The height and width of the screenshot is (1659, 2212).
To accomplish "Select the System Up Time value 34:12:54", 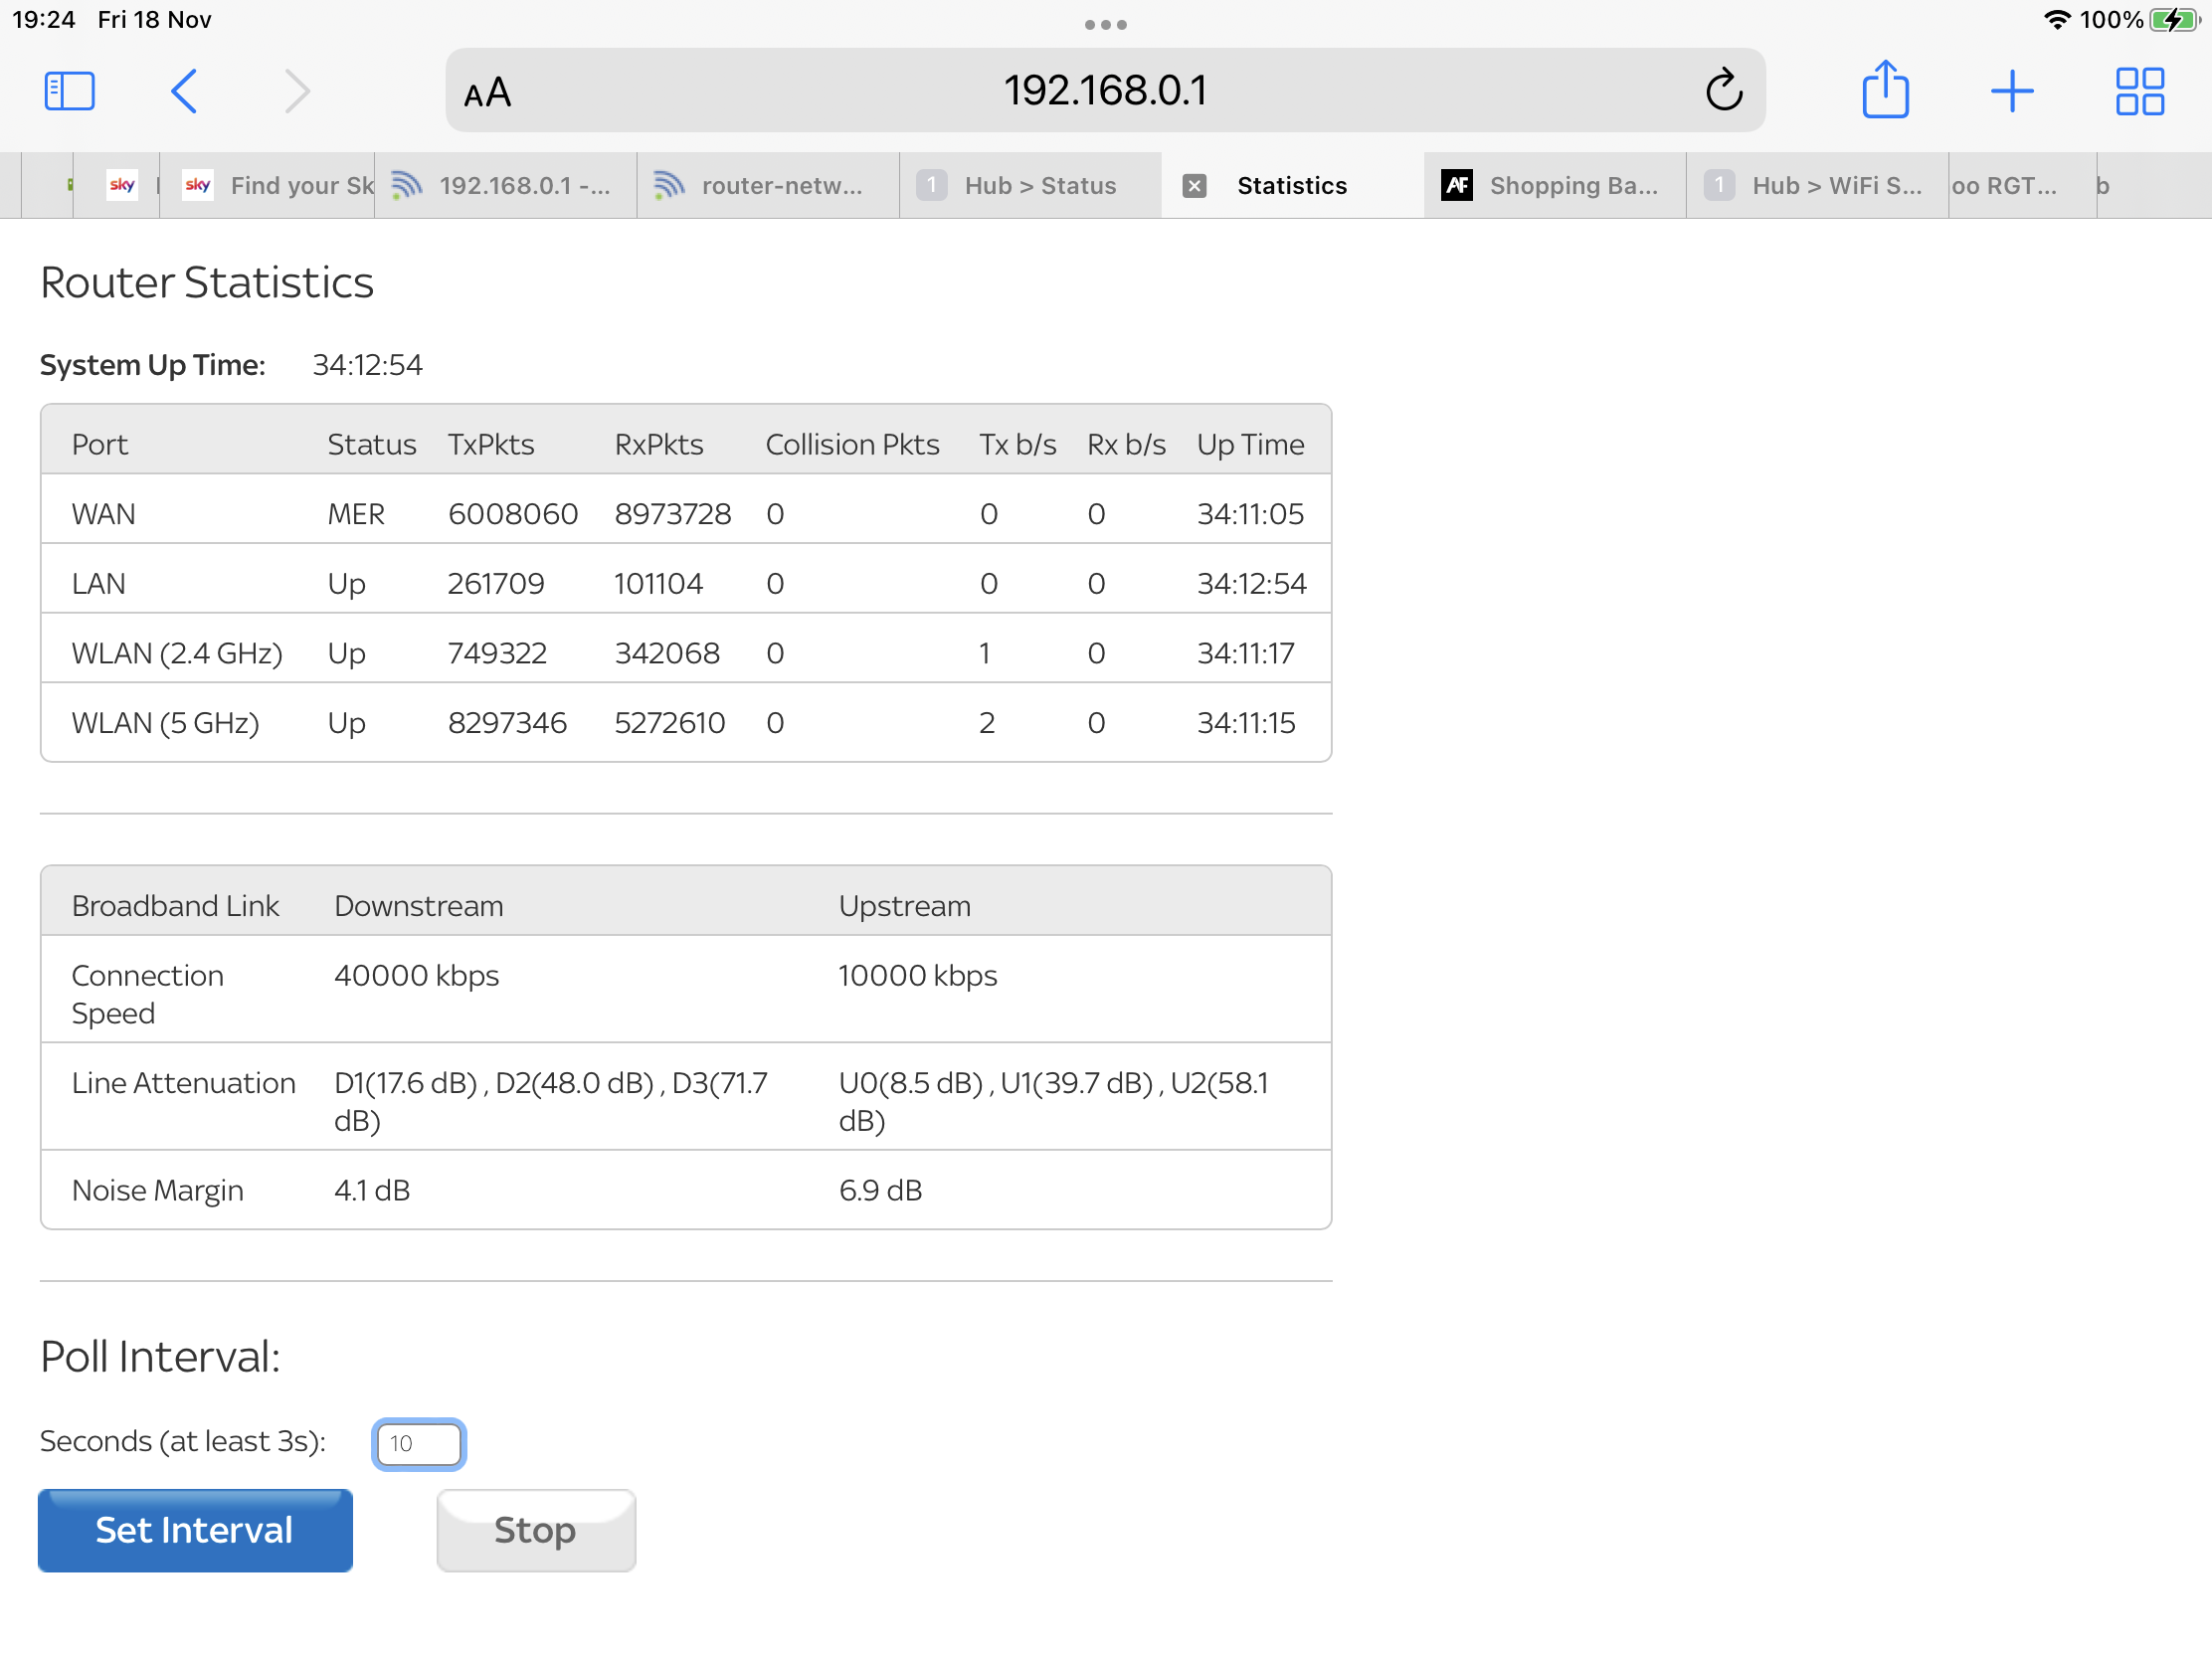I will coord(367,365).
